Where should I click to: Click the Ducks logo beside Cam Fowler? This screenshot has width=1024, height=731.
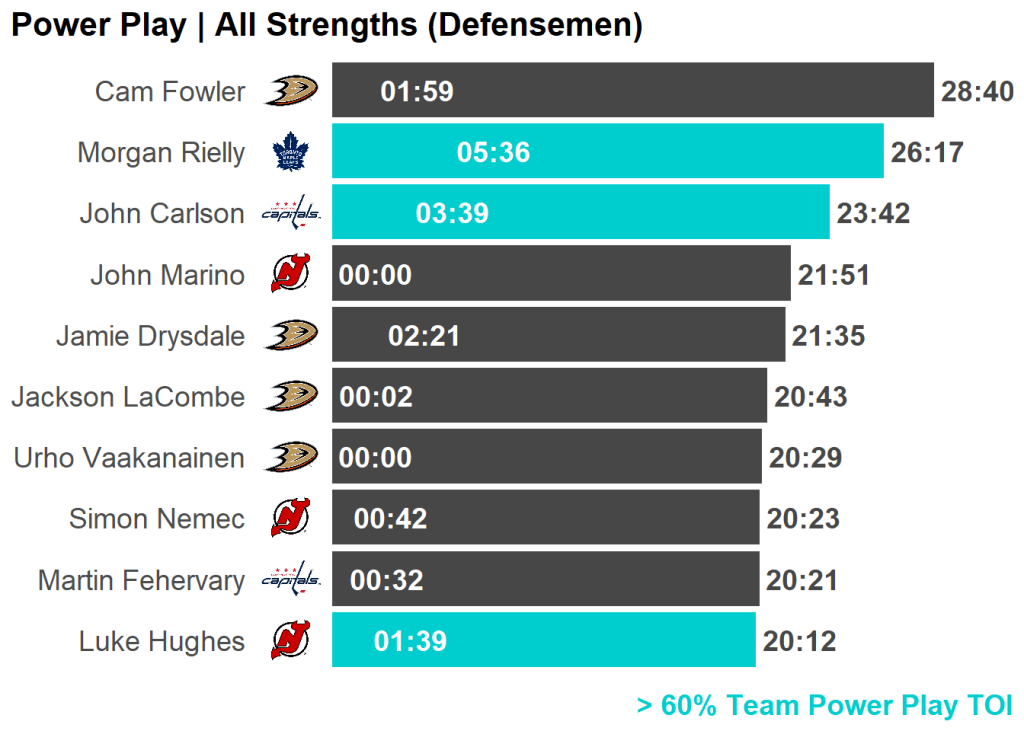[291, 91]
